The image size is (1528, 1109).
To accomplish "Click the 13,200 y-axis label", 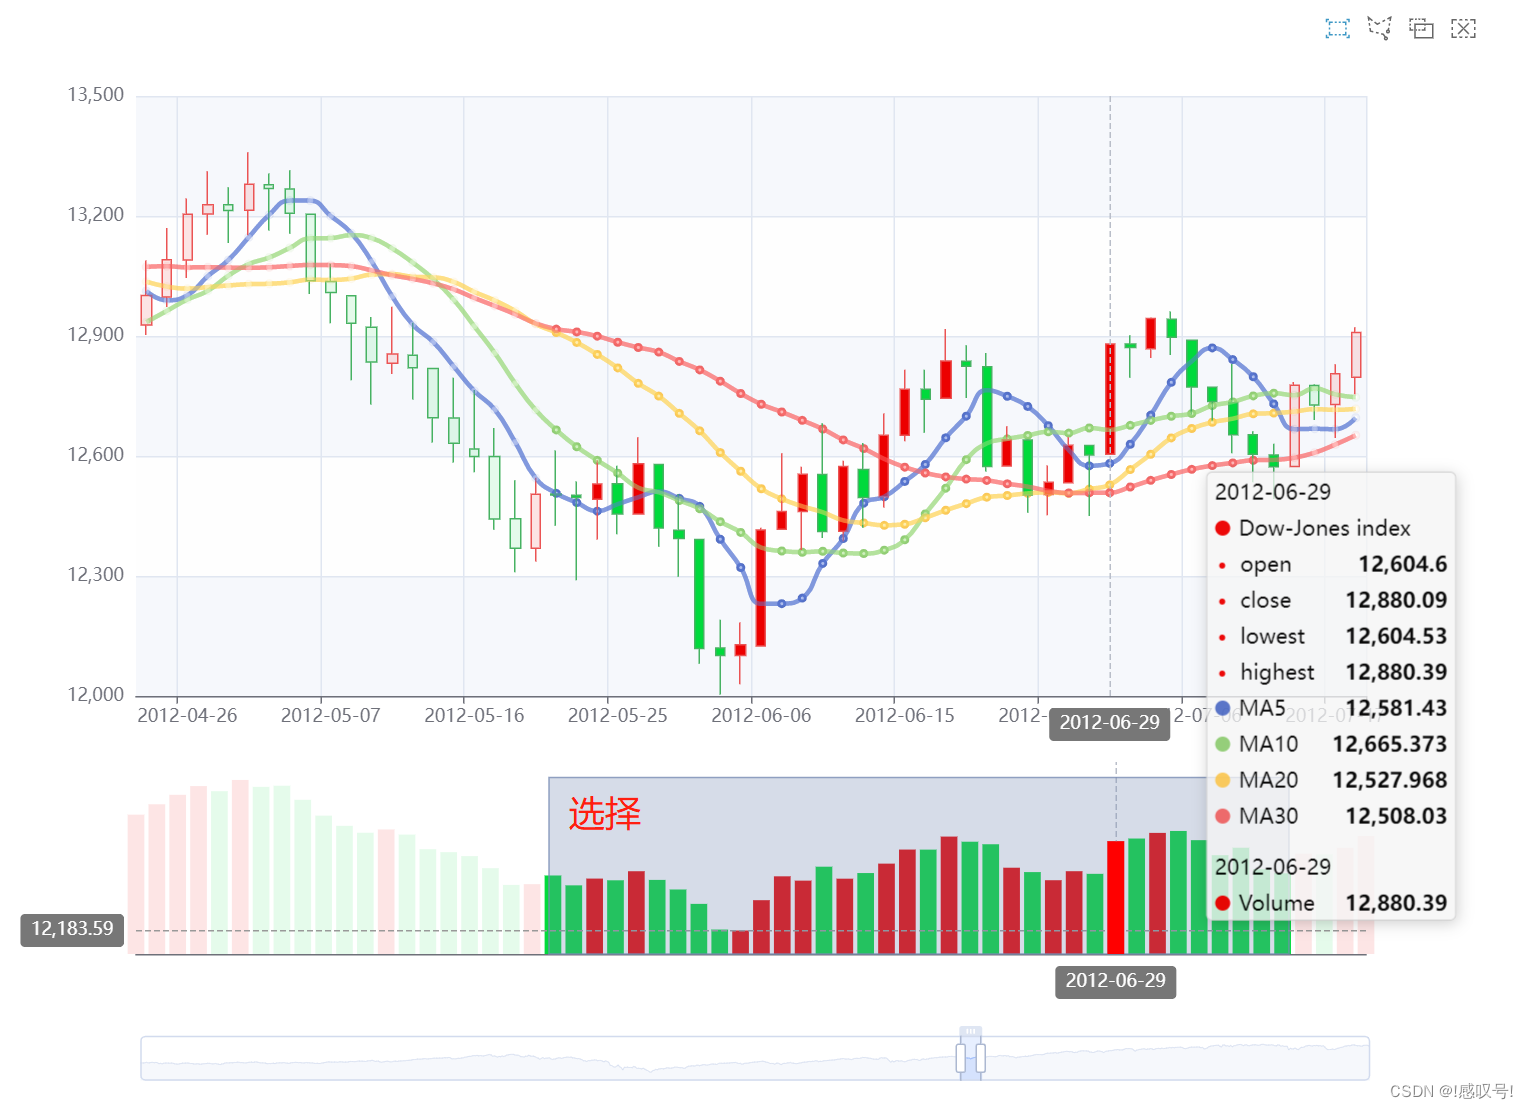I will point(96,215).
